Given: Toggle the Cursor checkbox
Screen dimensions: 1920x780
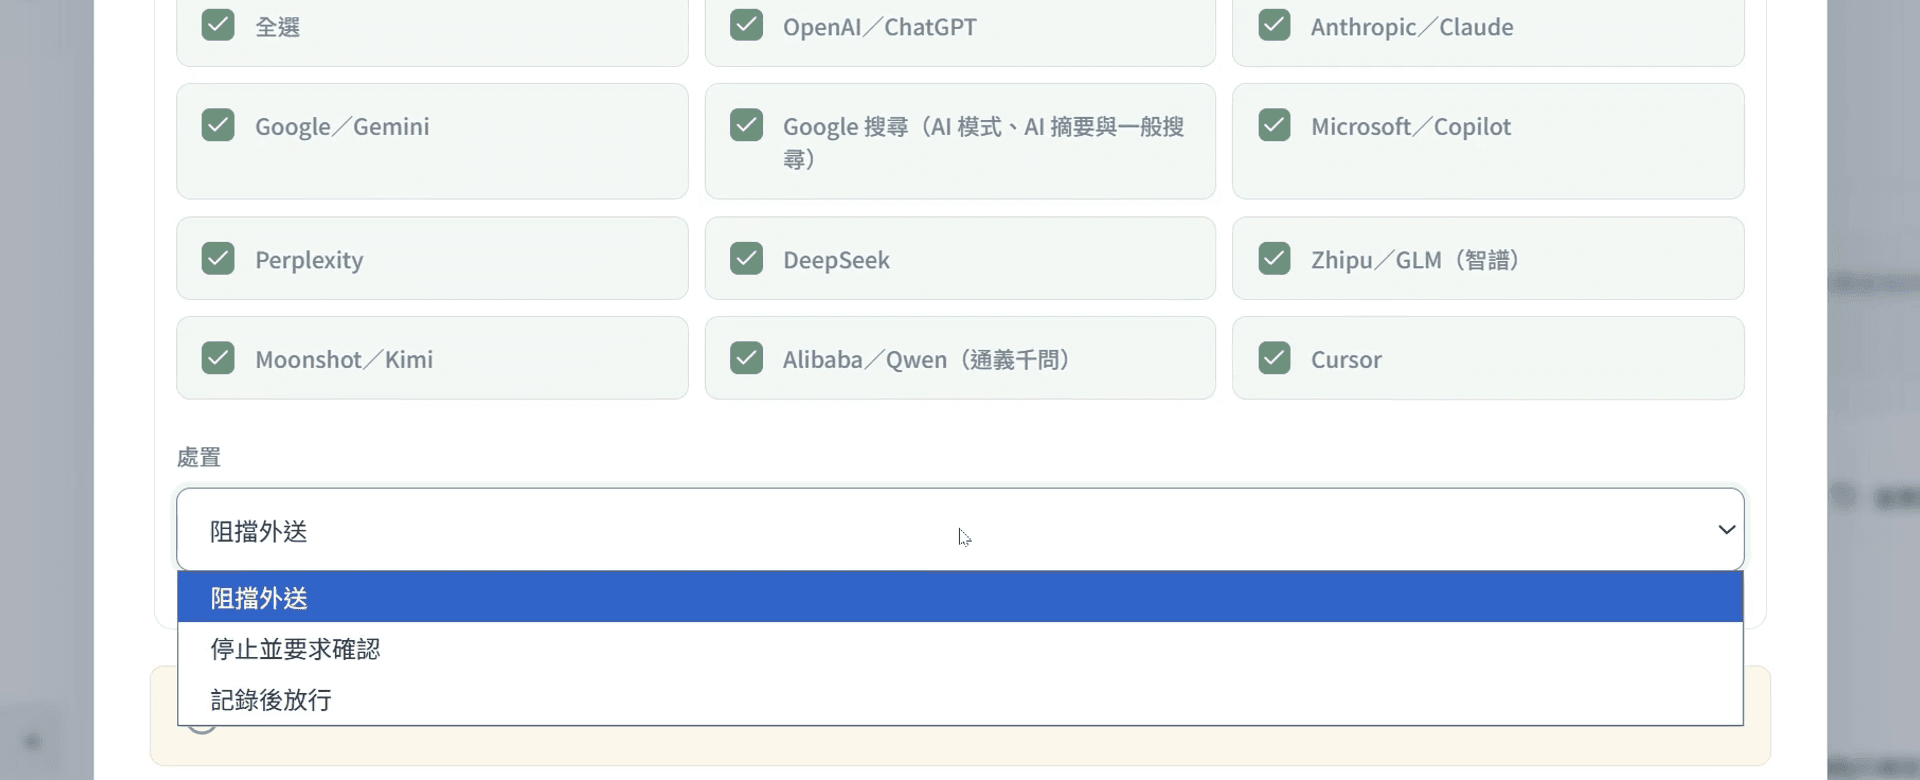Looking at the screenshot, I should [x=1274, y=358].
